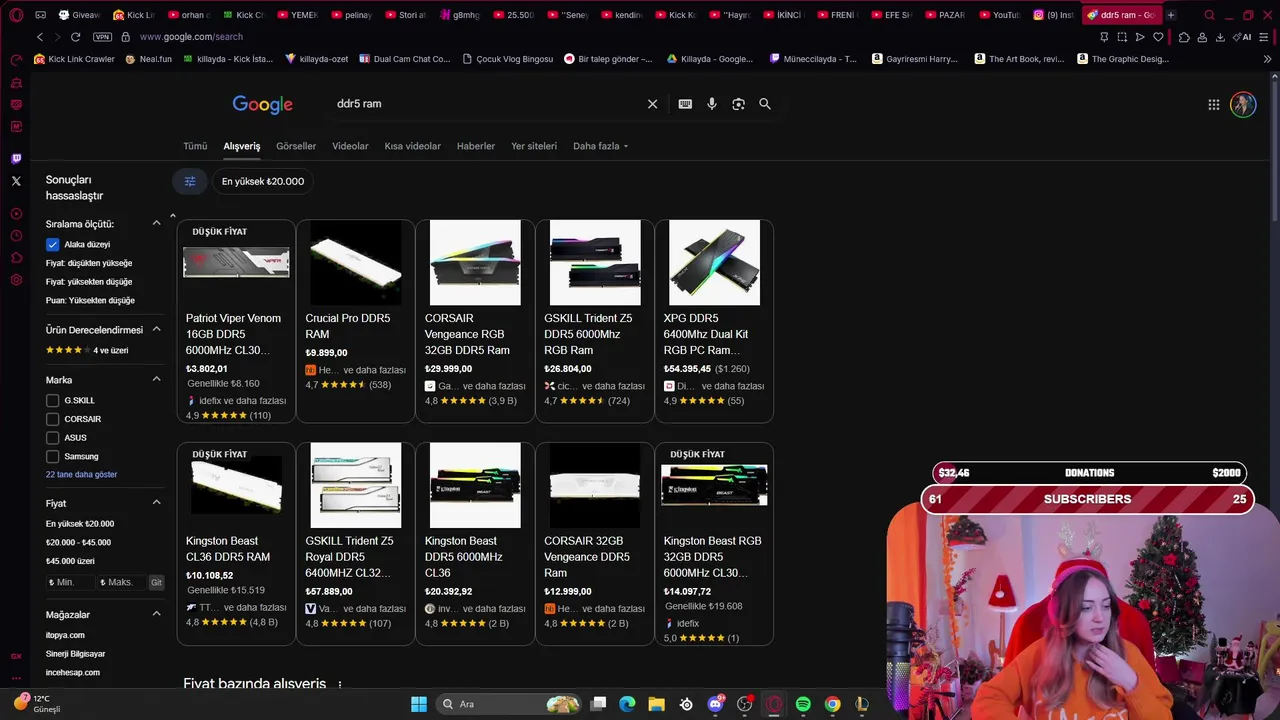Viewport: 1280px width, 720px height.
Task: Uncheck the Alaka düzeyi sorting checkbox
Action: click(x=53, y=244)
